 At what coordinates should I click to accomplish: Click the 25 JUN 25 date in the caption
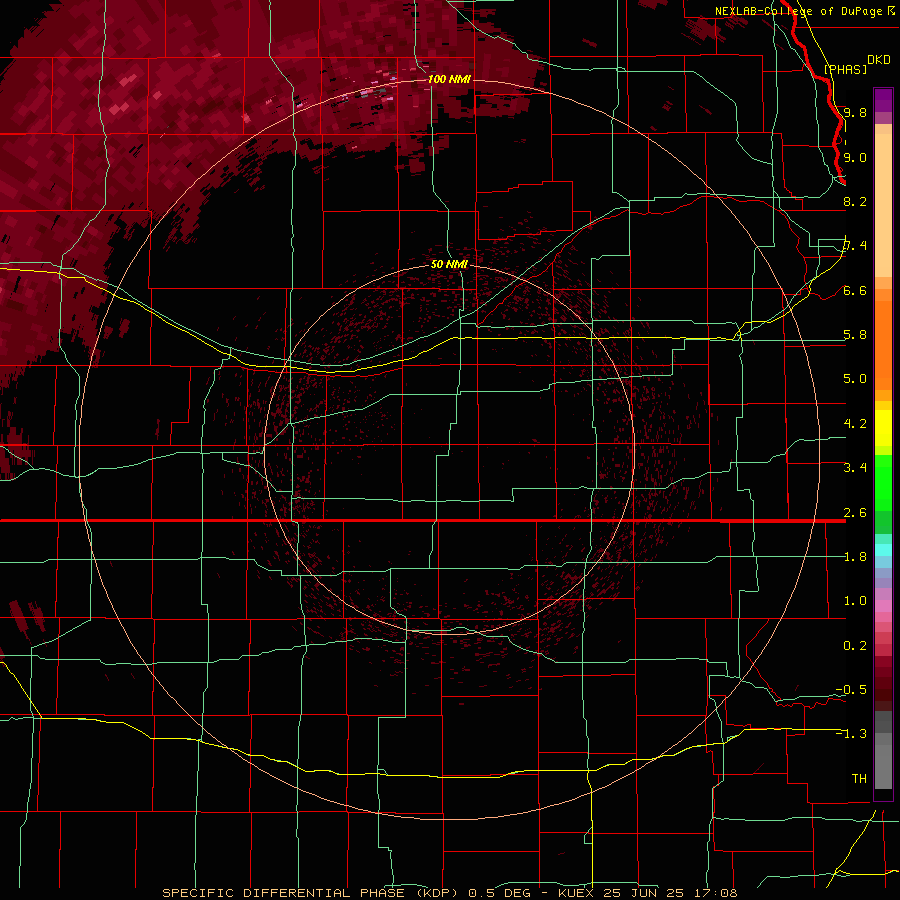point(642,893)
